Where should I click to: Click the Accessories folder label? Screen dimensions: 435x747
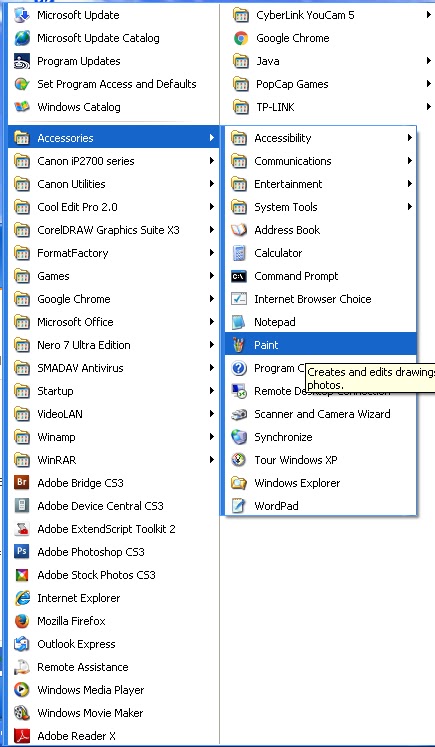(65, 138)
